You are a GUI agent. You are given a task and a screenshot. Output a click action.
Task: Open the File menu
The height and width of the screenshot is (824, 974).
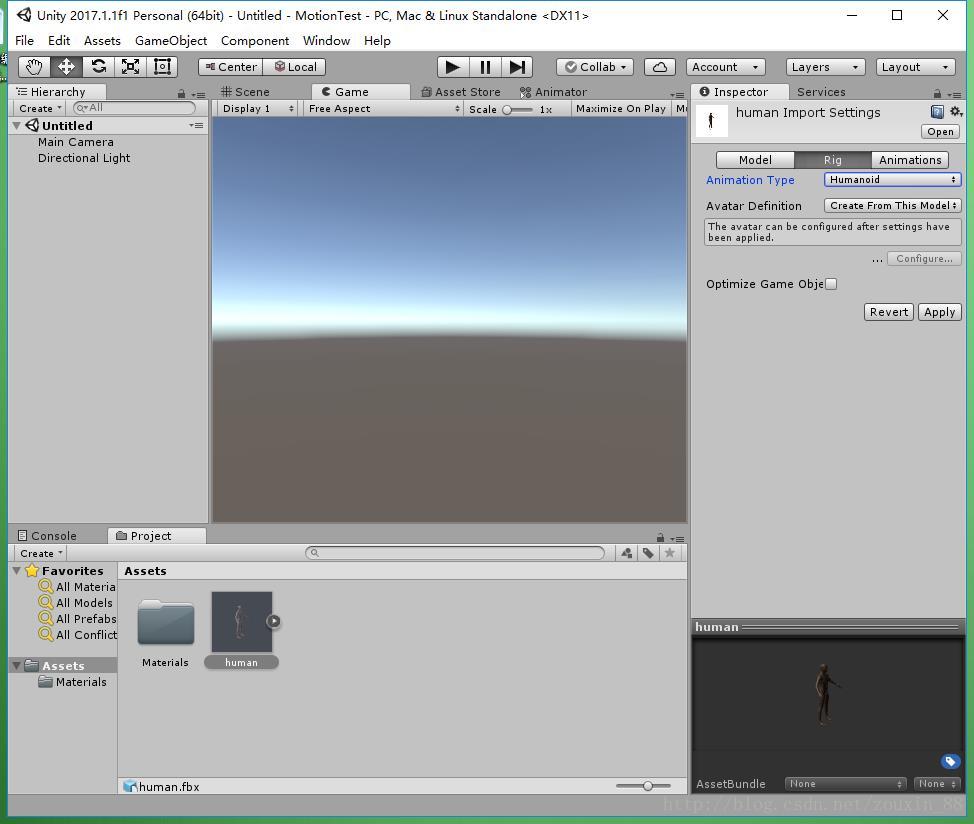pyautogui.click(x=24, y=41)
